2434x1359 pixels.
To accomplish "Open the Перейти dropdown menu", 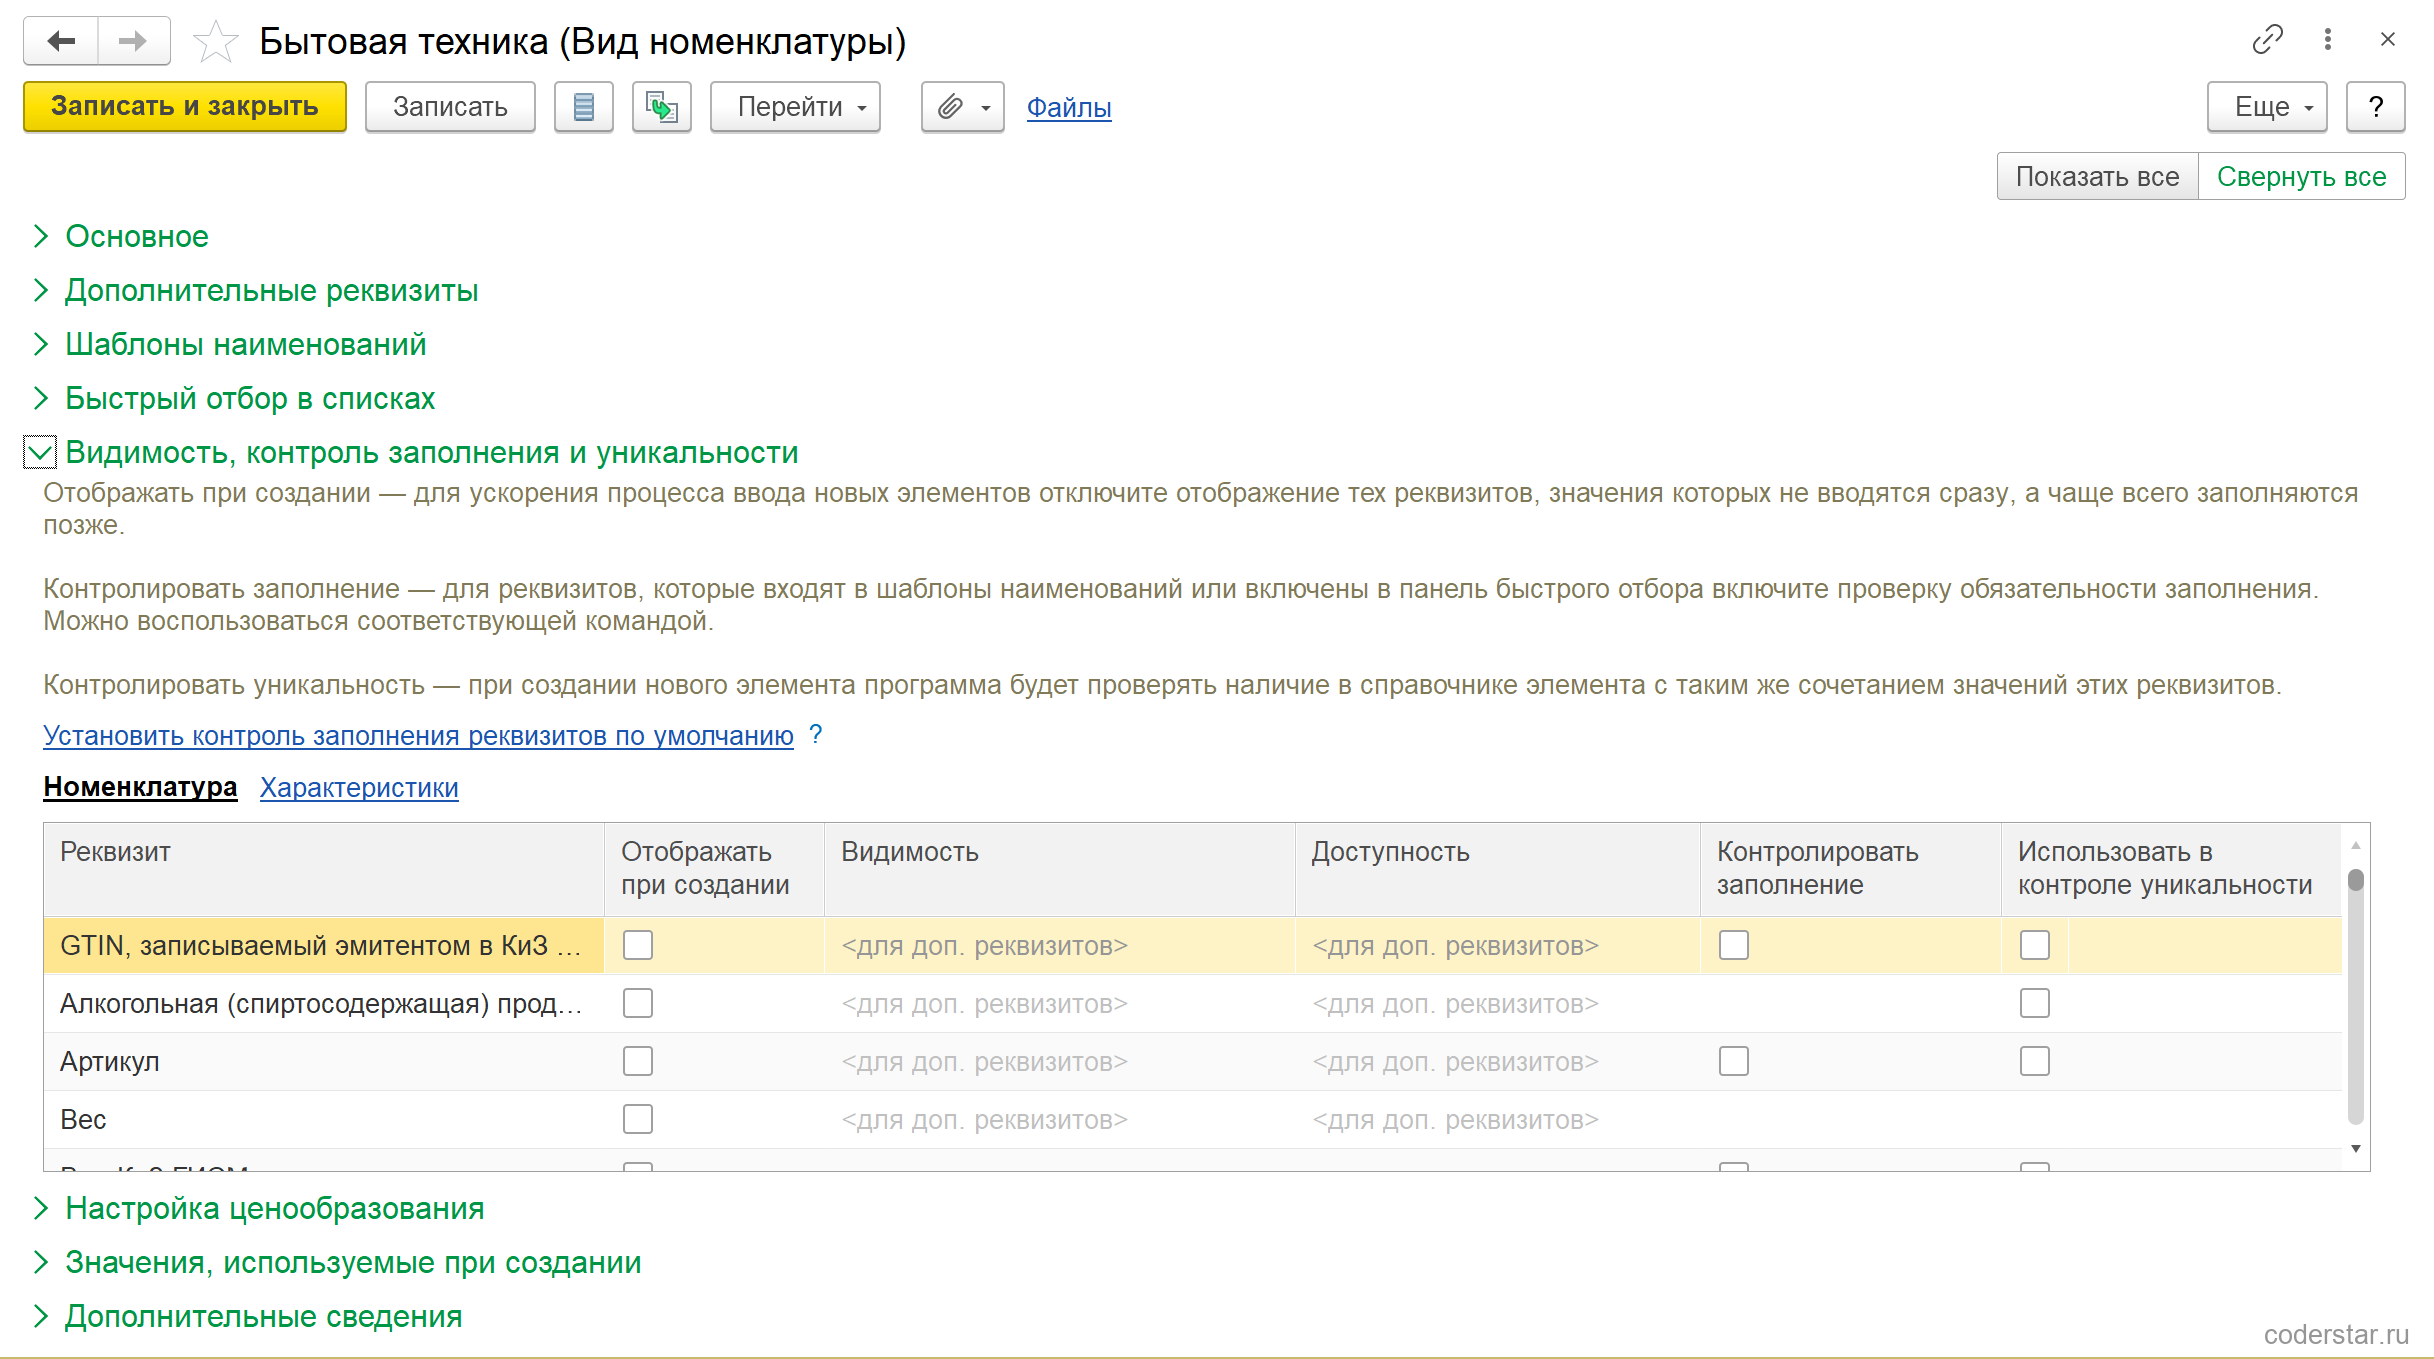I will [x=795, y=106].
